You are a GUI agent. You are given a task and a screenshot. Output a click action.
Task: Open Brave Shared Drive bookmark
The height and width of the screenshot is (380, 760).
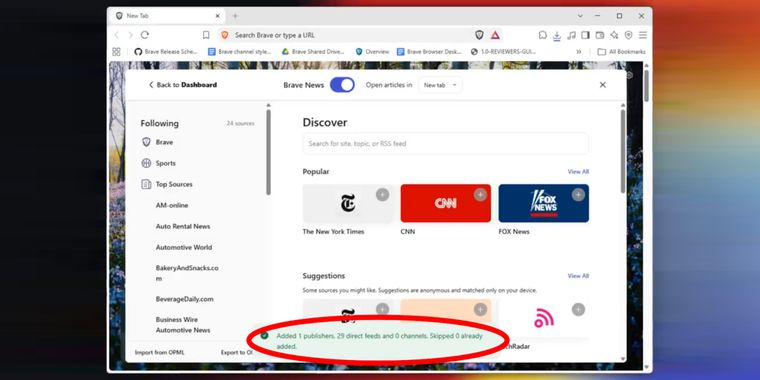[313, 51]
